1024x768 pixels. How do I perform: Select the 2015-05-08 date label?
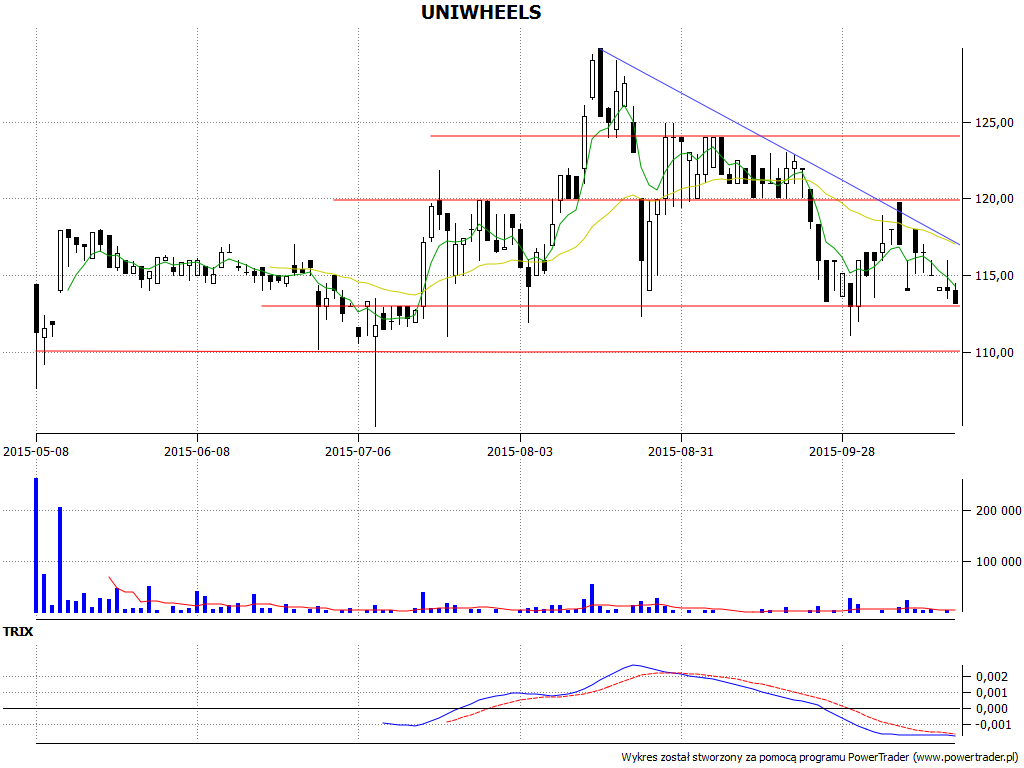tap(37, 451)
